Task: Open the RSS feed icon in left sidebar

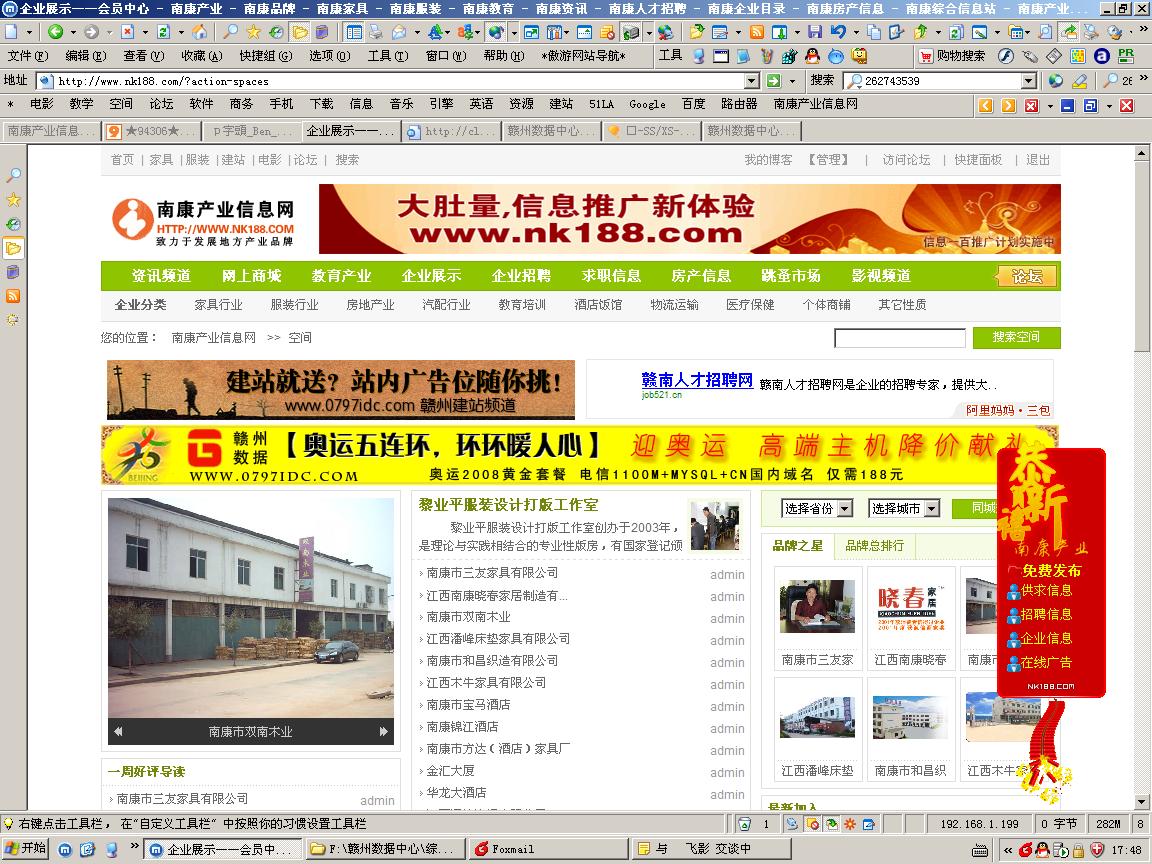Action: (x=13, y=296)
